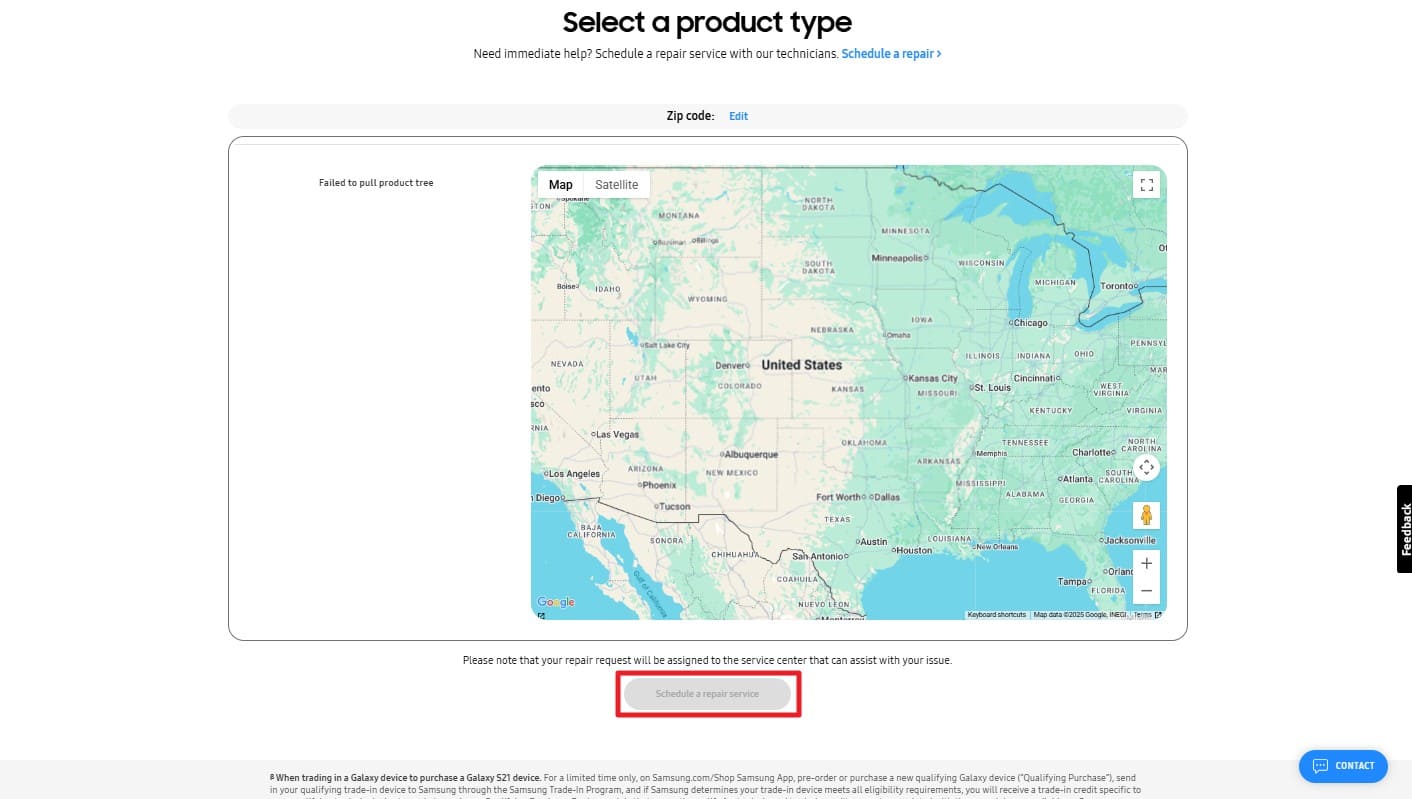Click the Tucson map label

coord(673,506)
